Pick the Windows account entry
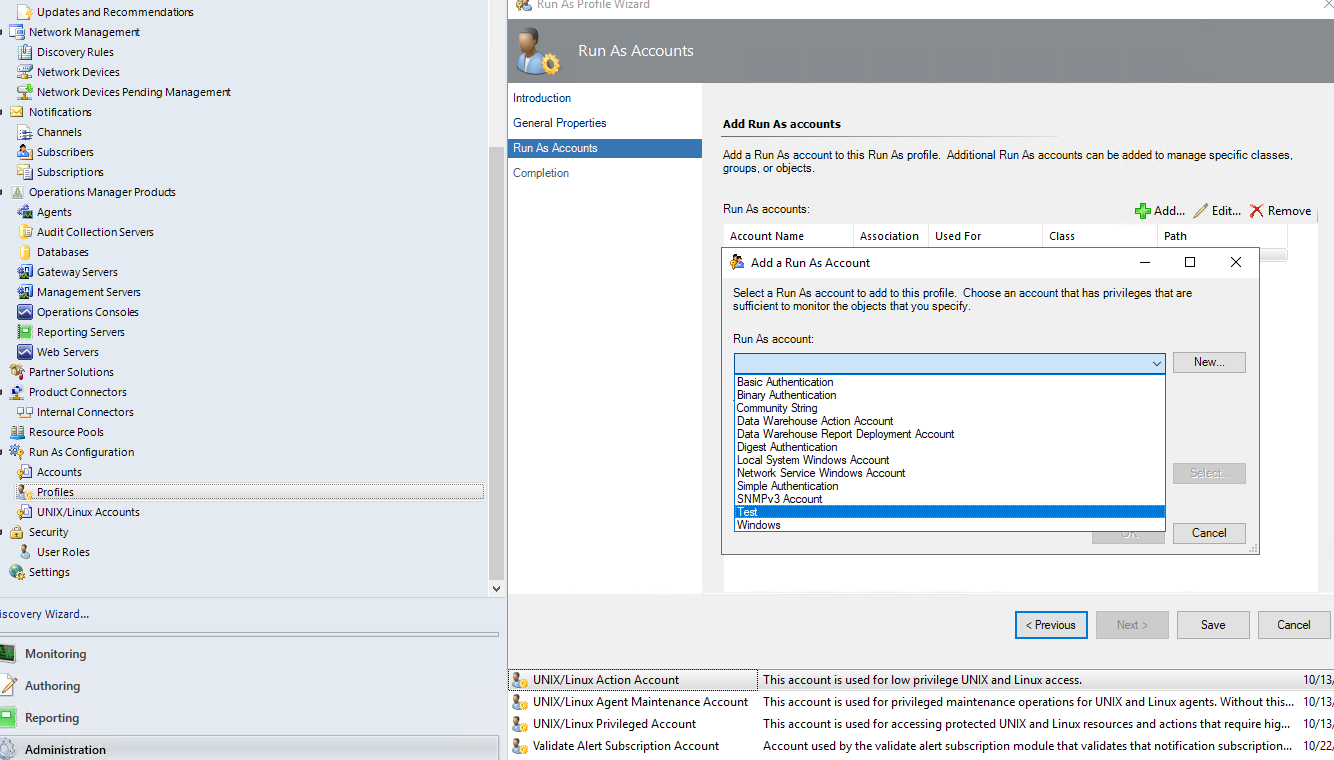The height and width of the screenshot is (760, 1334). click(949, 525)
